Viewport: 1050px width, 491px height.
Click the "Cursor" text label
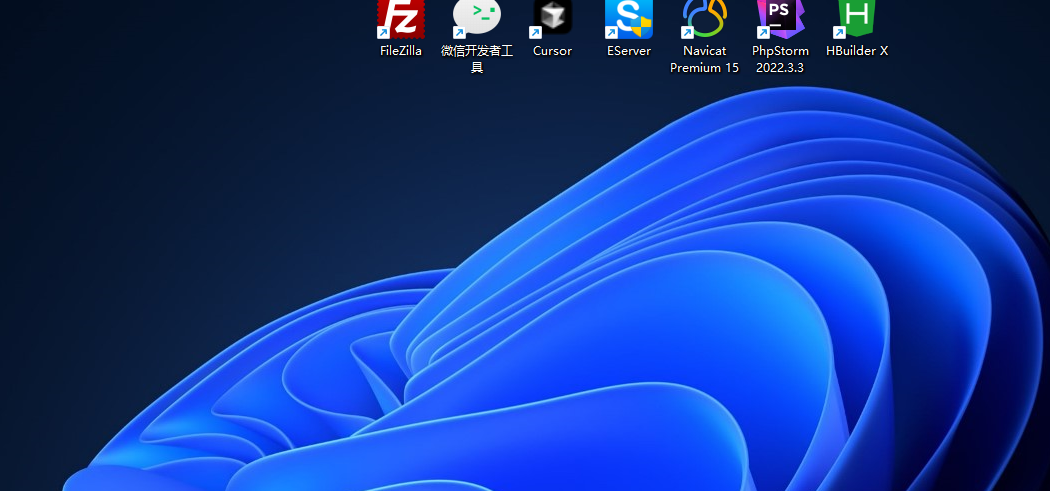552,51
